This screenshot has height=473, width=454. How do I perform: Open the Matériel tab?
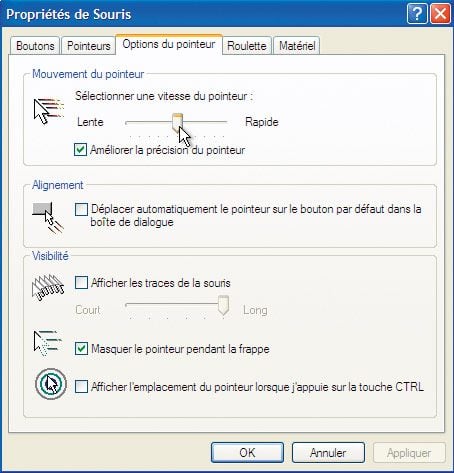pyautogui.click(x=297, y=46)
